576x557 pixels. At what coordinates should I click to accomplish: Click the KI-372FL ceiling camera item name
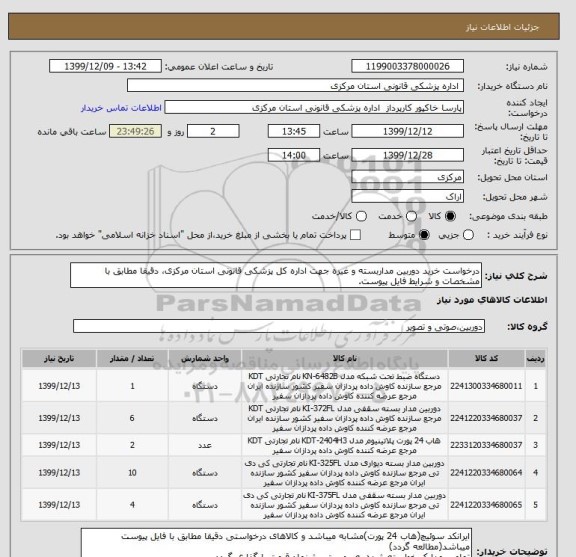pos(345,418)
